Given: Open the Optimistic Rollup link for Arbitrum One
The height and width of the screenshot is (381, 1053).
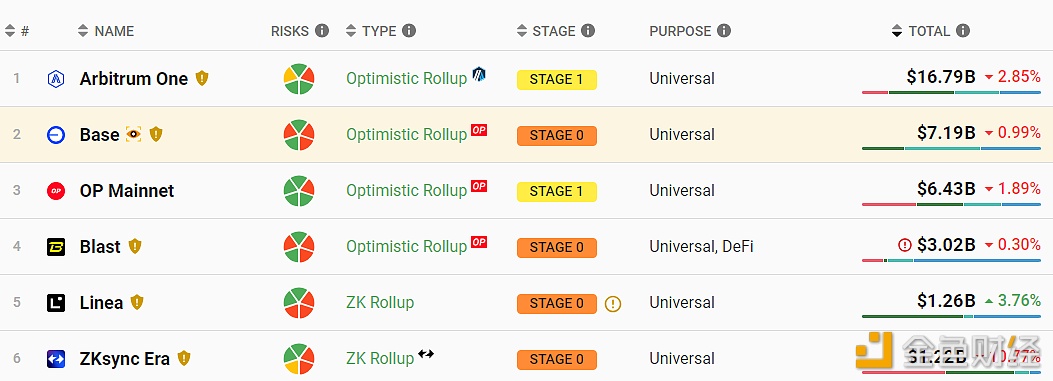Looking at the screenshot, I should [406, 79].
